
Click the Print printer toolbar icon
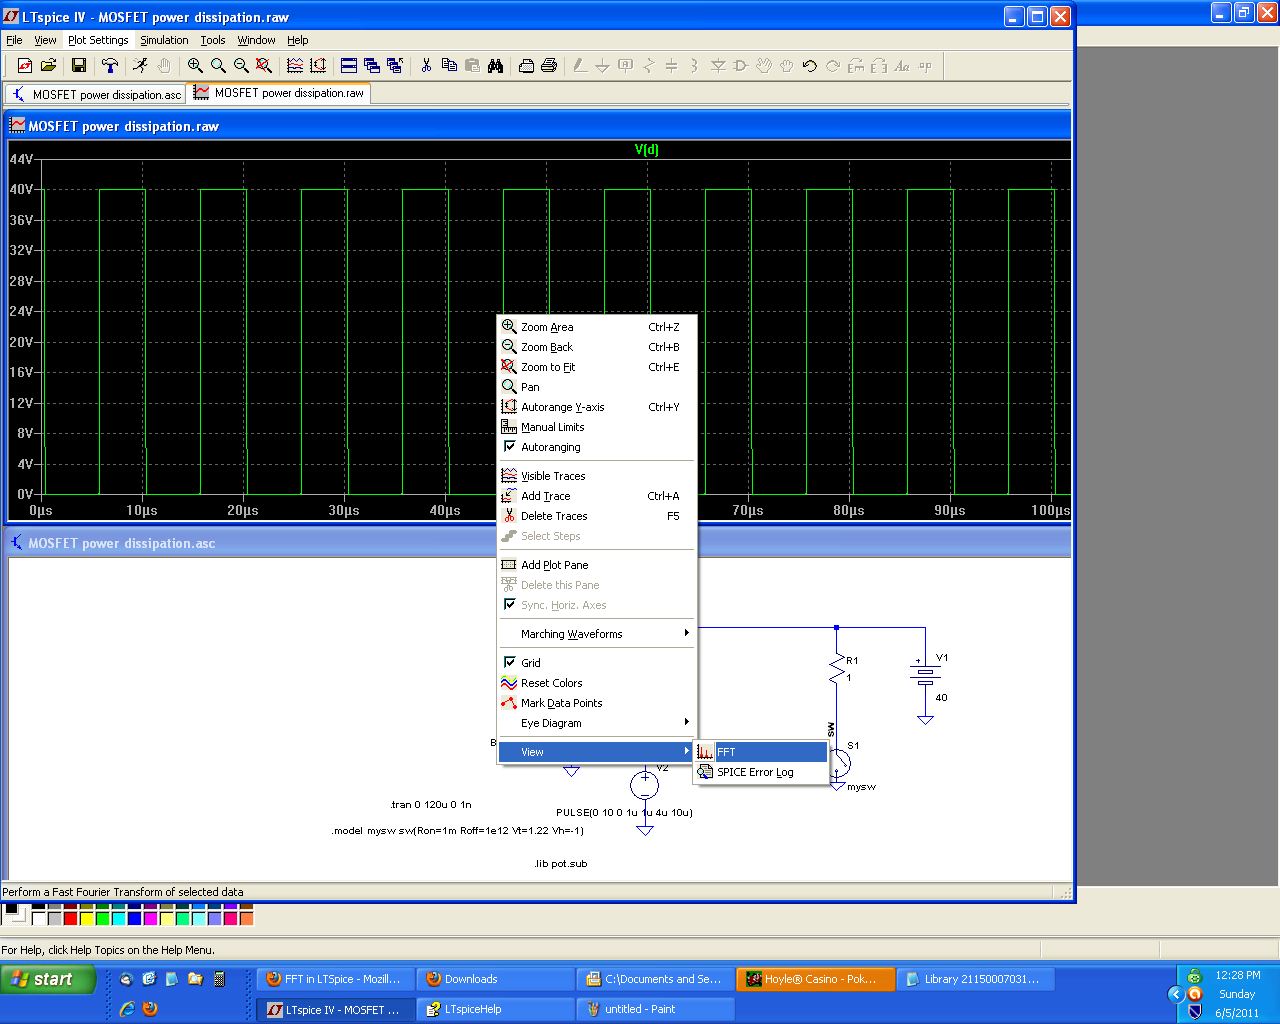coord(549,66)
